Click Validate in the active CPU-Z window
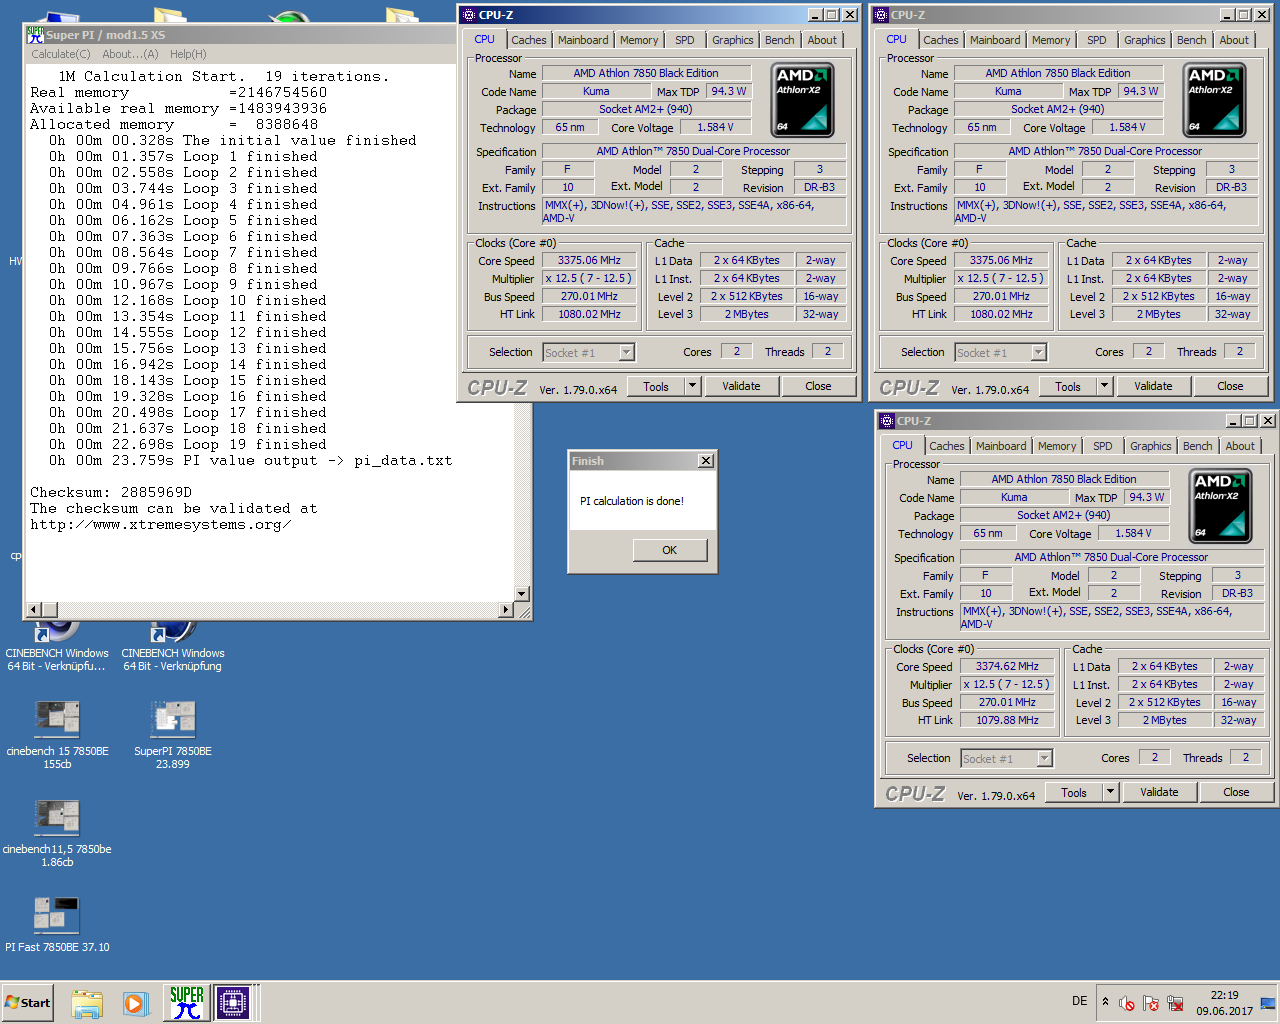The width and height of the screenshot is (1280, 1024). (741, 386)
